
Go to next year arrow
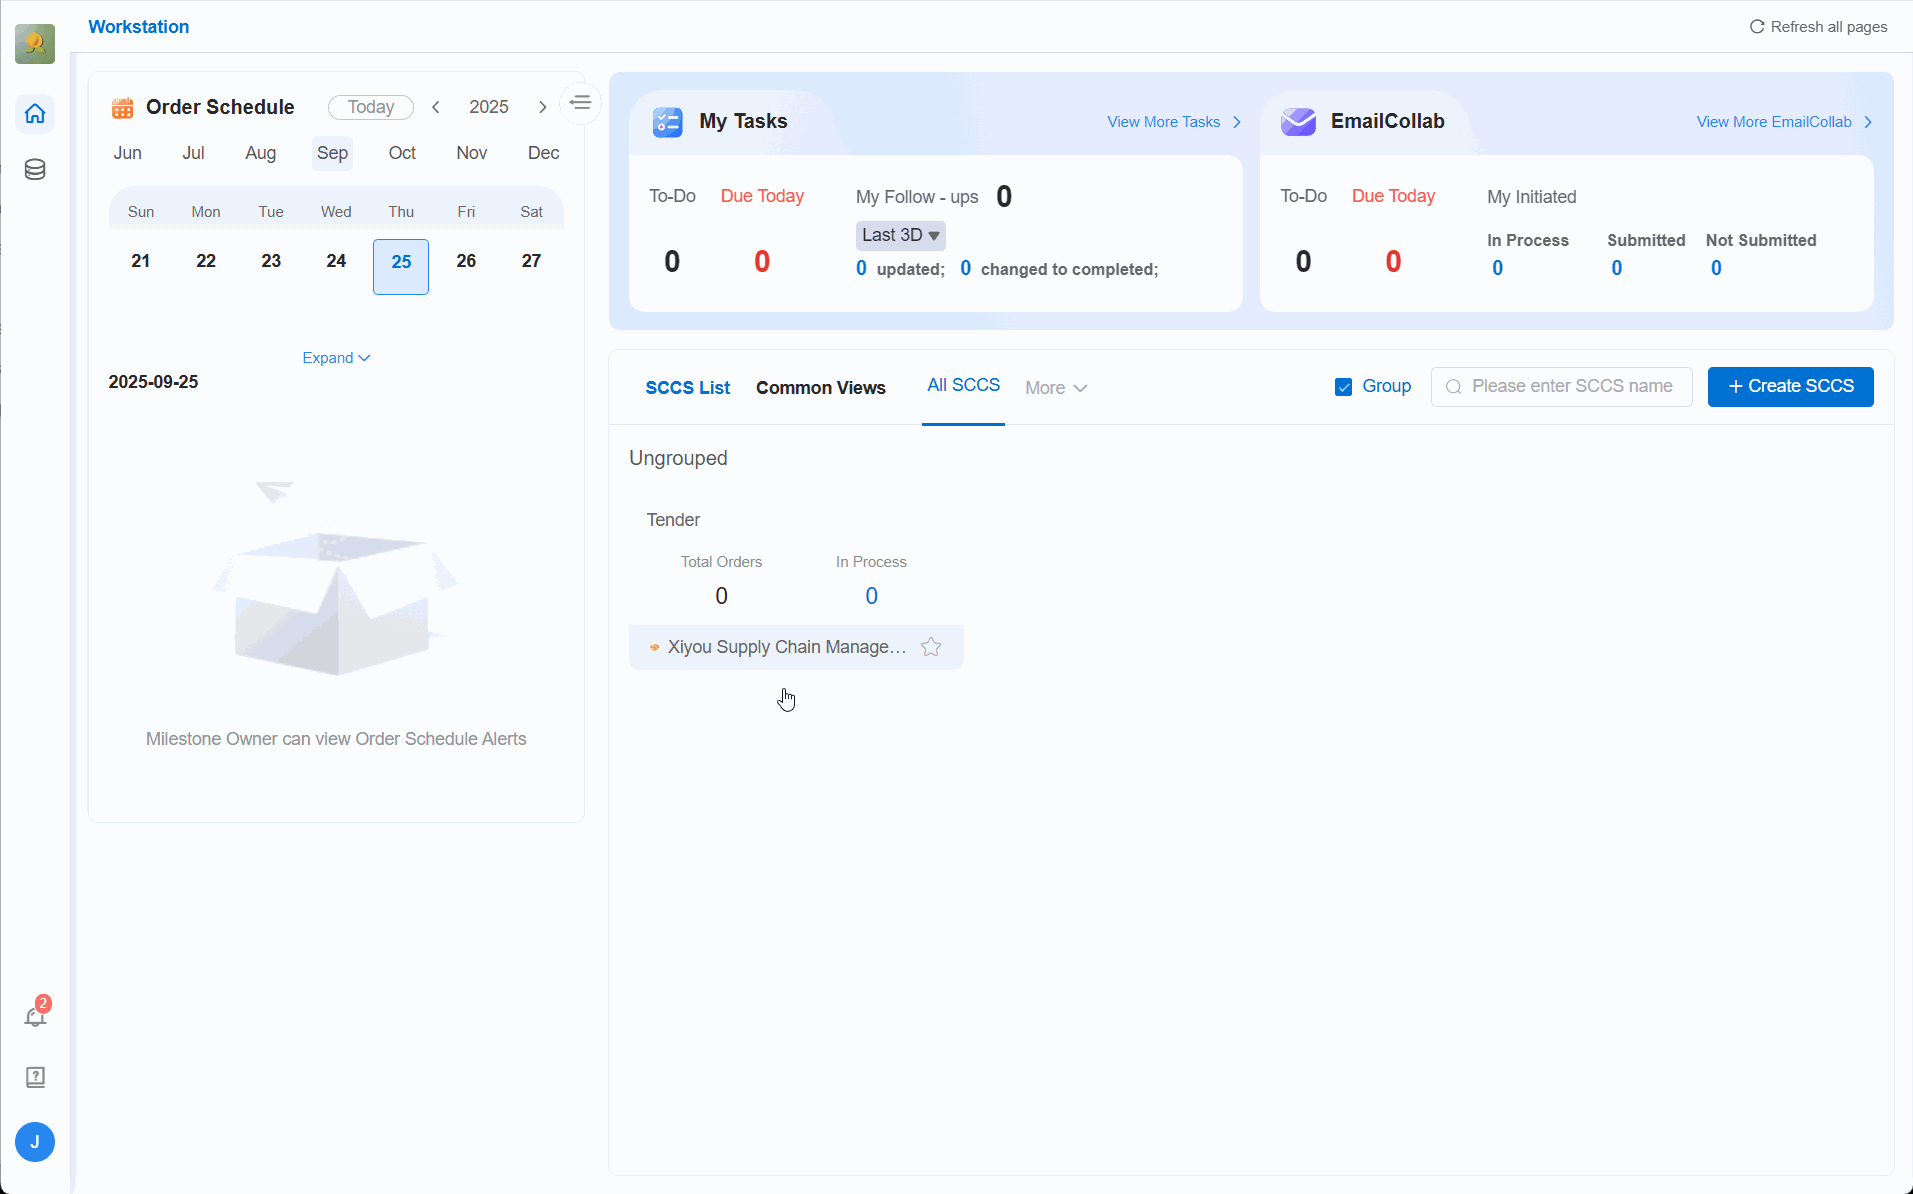(x=543, y=107)
